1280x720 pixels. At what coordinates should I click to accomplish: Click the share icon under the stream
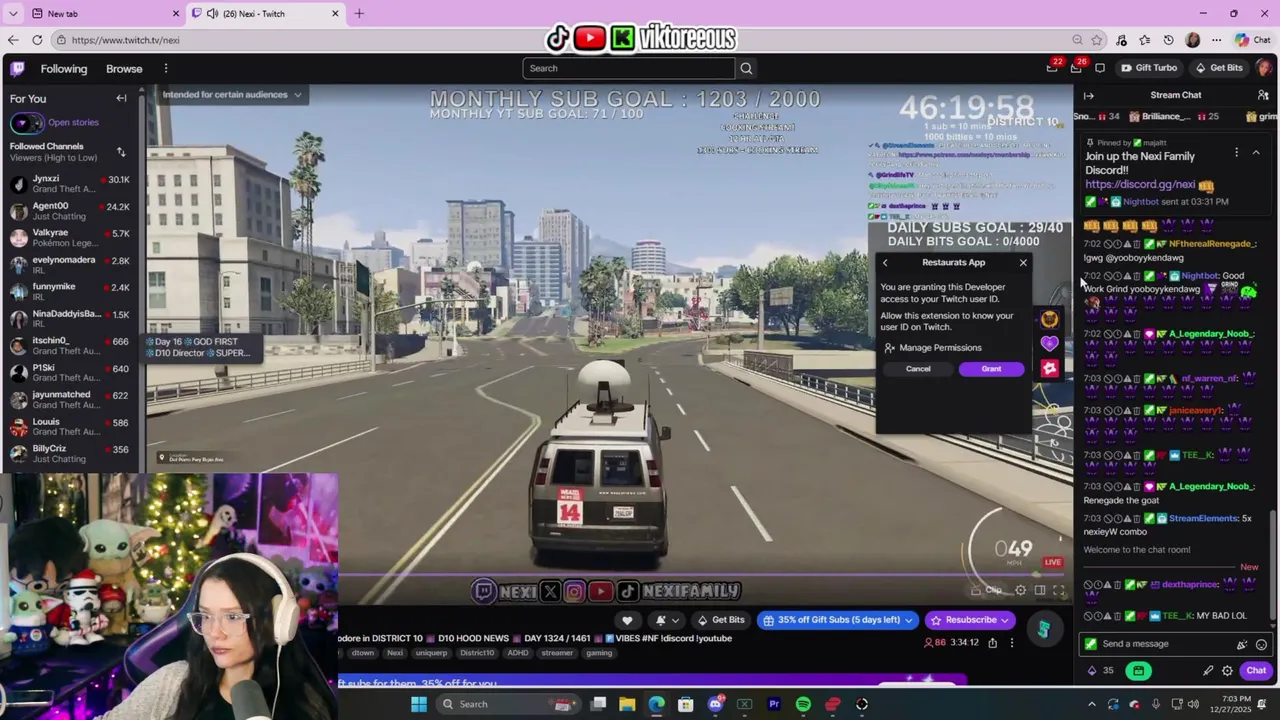(x=992, y=642)
